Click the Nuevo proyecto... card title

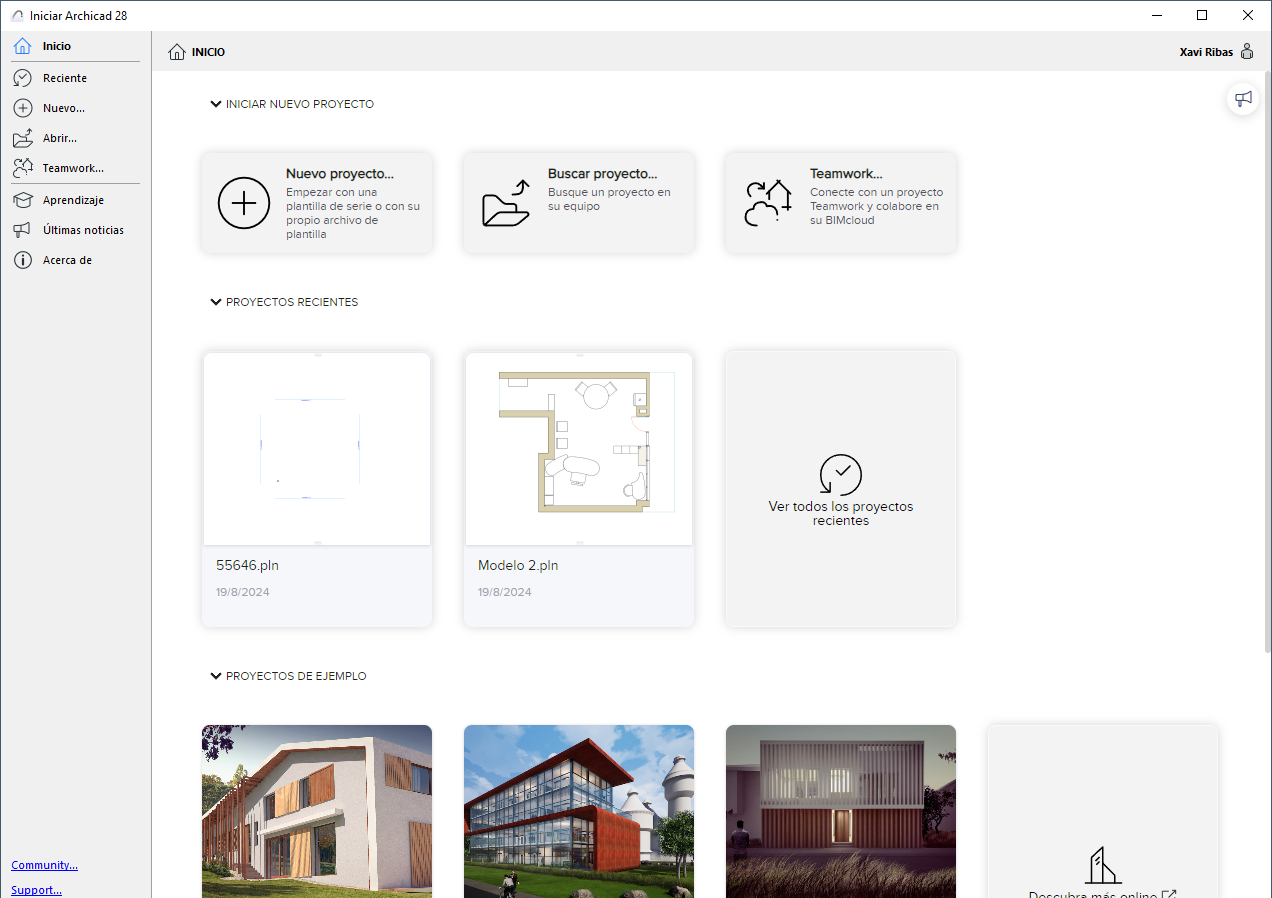[x=339, y=174]
